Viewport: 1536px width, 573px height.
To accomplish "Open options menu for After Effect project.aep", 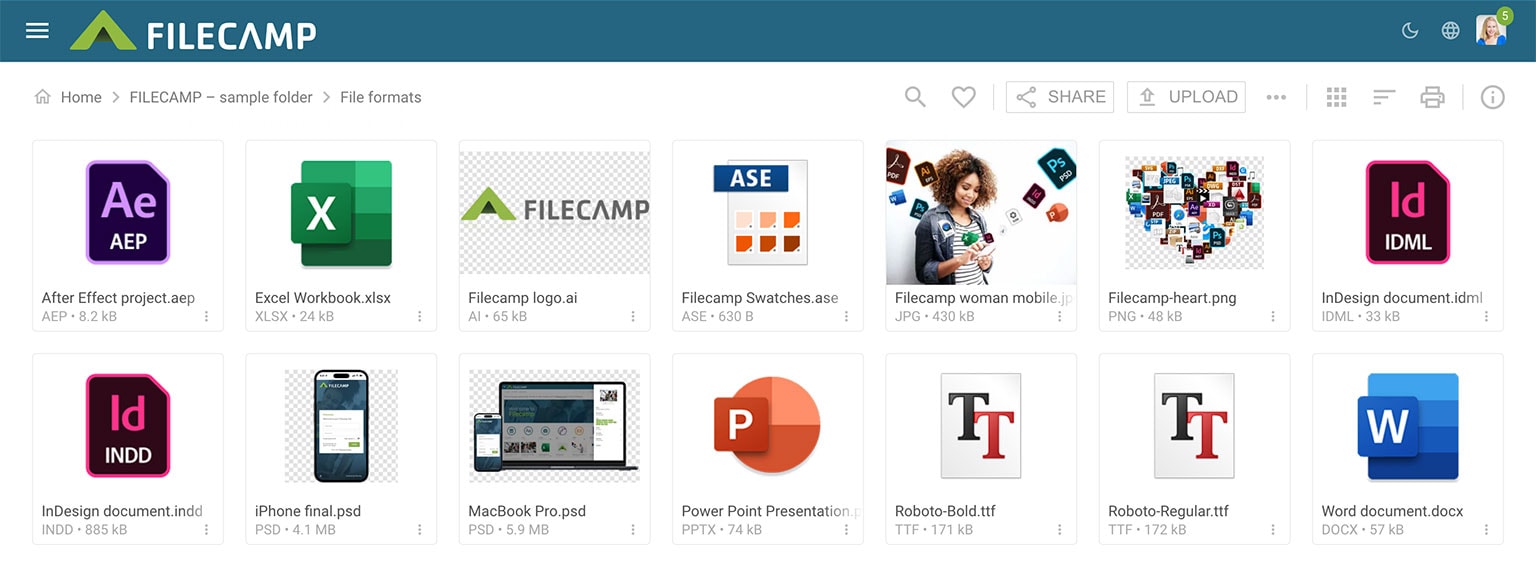I will click(x=207, y=316).
